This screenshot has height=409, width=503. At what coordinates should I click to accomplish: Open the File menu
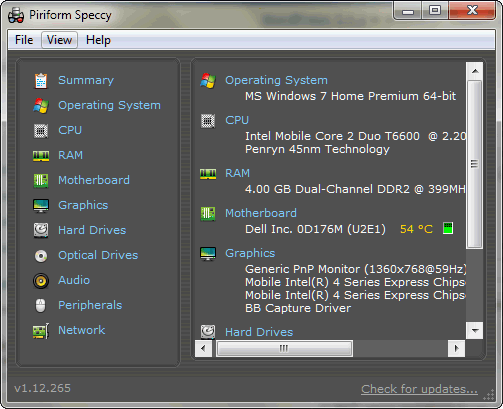[x=24, y=40]
